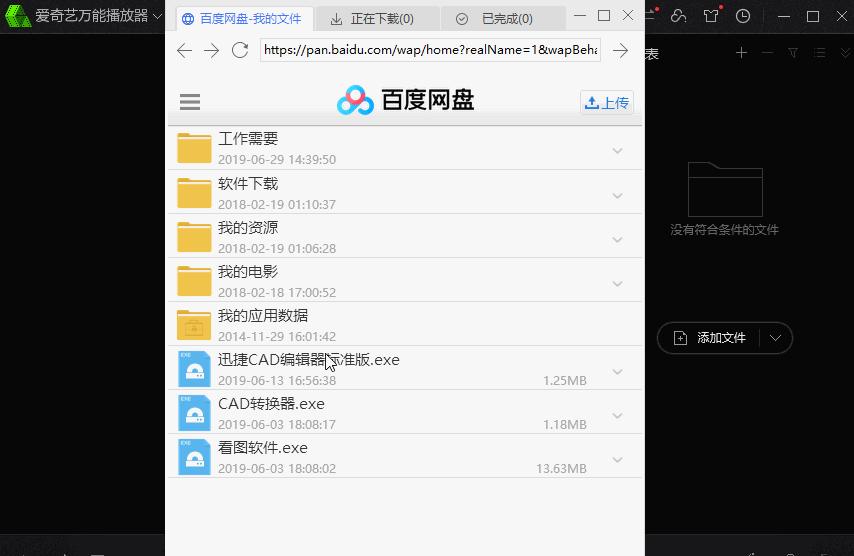Open the 我的应用数据 folder
Image resolution: width=854 pixels, height=556 pixels.
click(x=405, y=325)
